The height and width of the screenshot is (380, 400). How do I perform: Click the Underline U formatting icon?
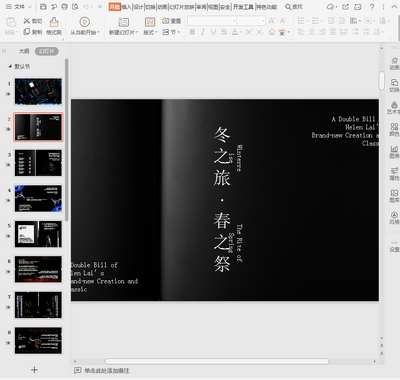(x=213, y=32)
